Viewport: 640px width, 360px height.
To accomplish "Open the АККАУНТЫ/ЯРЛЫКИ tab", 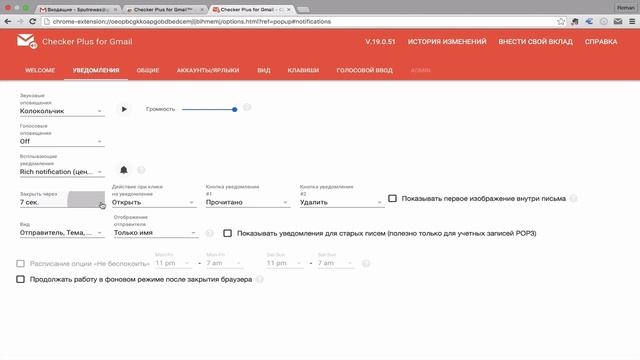I will pos(208,70).
